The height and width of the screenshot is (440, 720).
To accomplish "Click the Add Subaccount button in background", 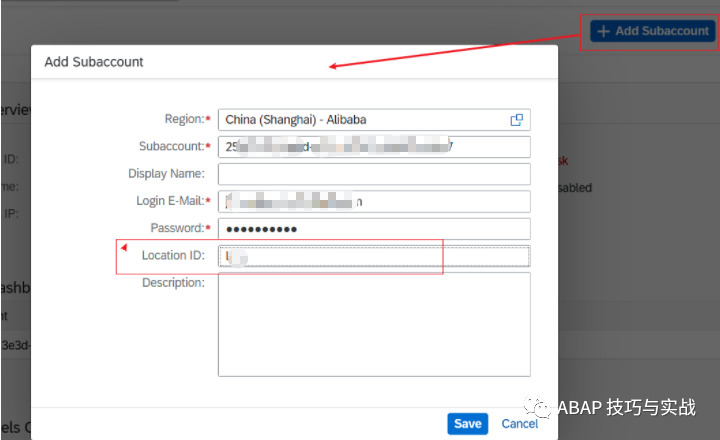I will click(x=652, y=31).
